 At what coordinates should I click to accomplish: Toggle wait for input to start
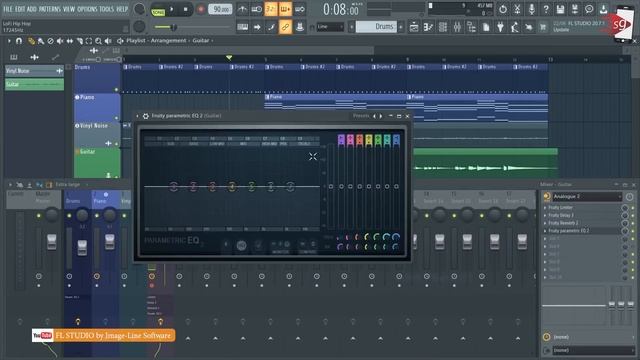tap(257, 9)
